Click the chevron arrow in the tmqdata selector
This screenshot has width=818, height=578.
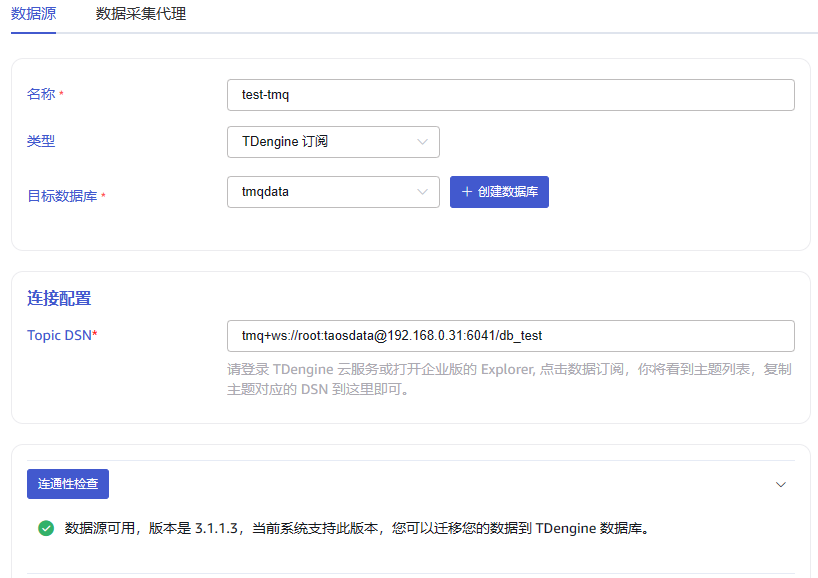422,192
